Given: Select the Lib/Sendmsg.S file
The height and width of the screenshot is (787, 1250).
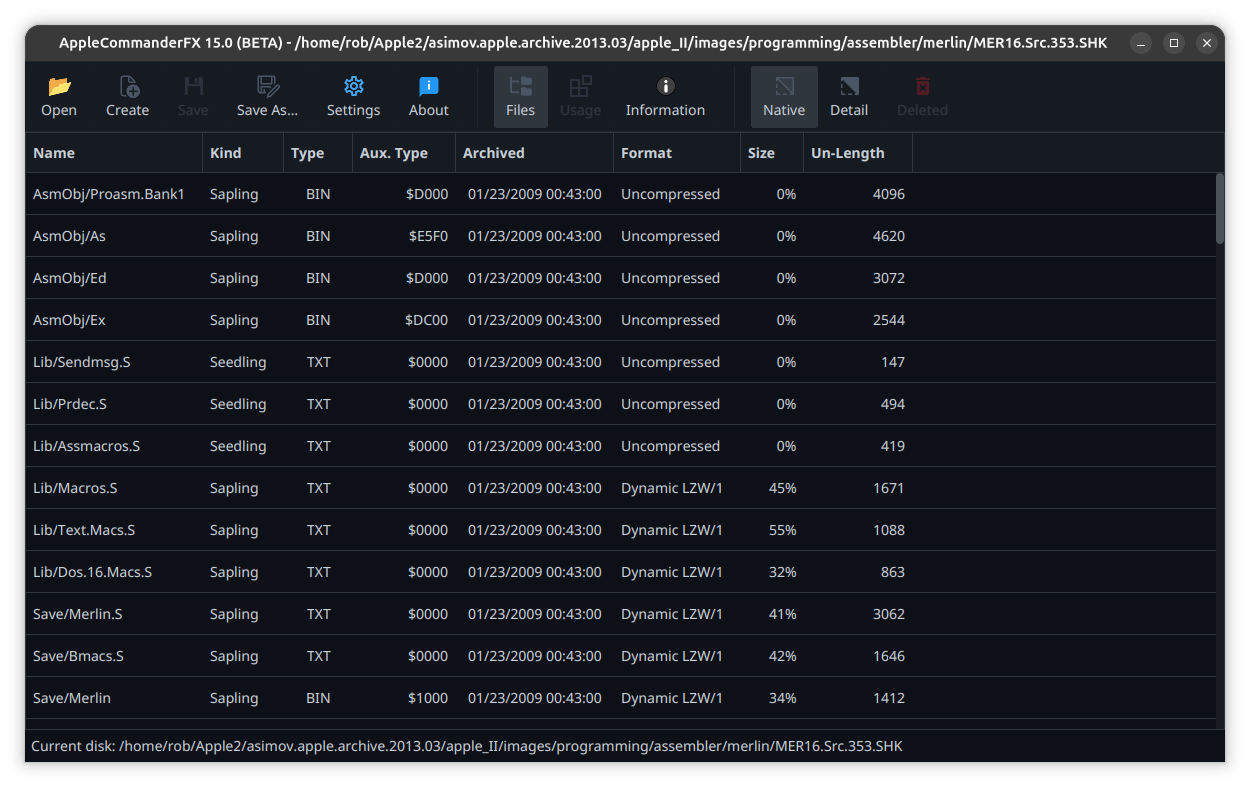Looking at the screenshot, I should [x=620, y=362].
